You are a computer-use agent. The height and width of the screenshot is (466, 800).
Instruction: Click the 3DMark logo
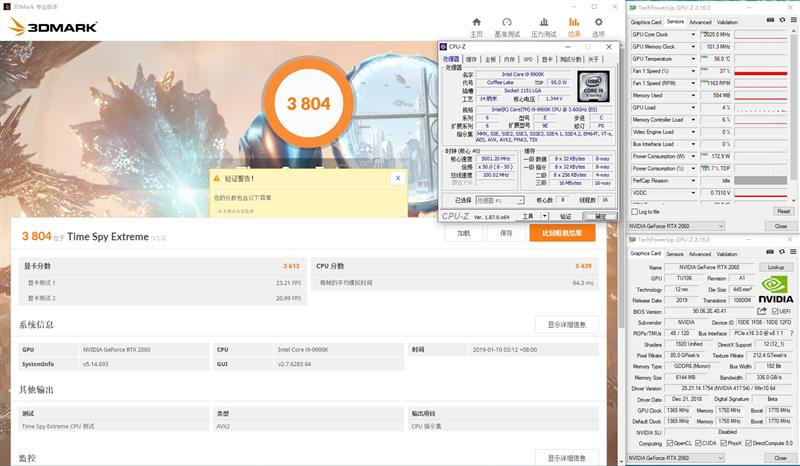coord(53,27)
